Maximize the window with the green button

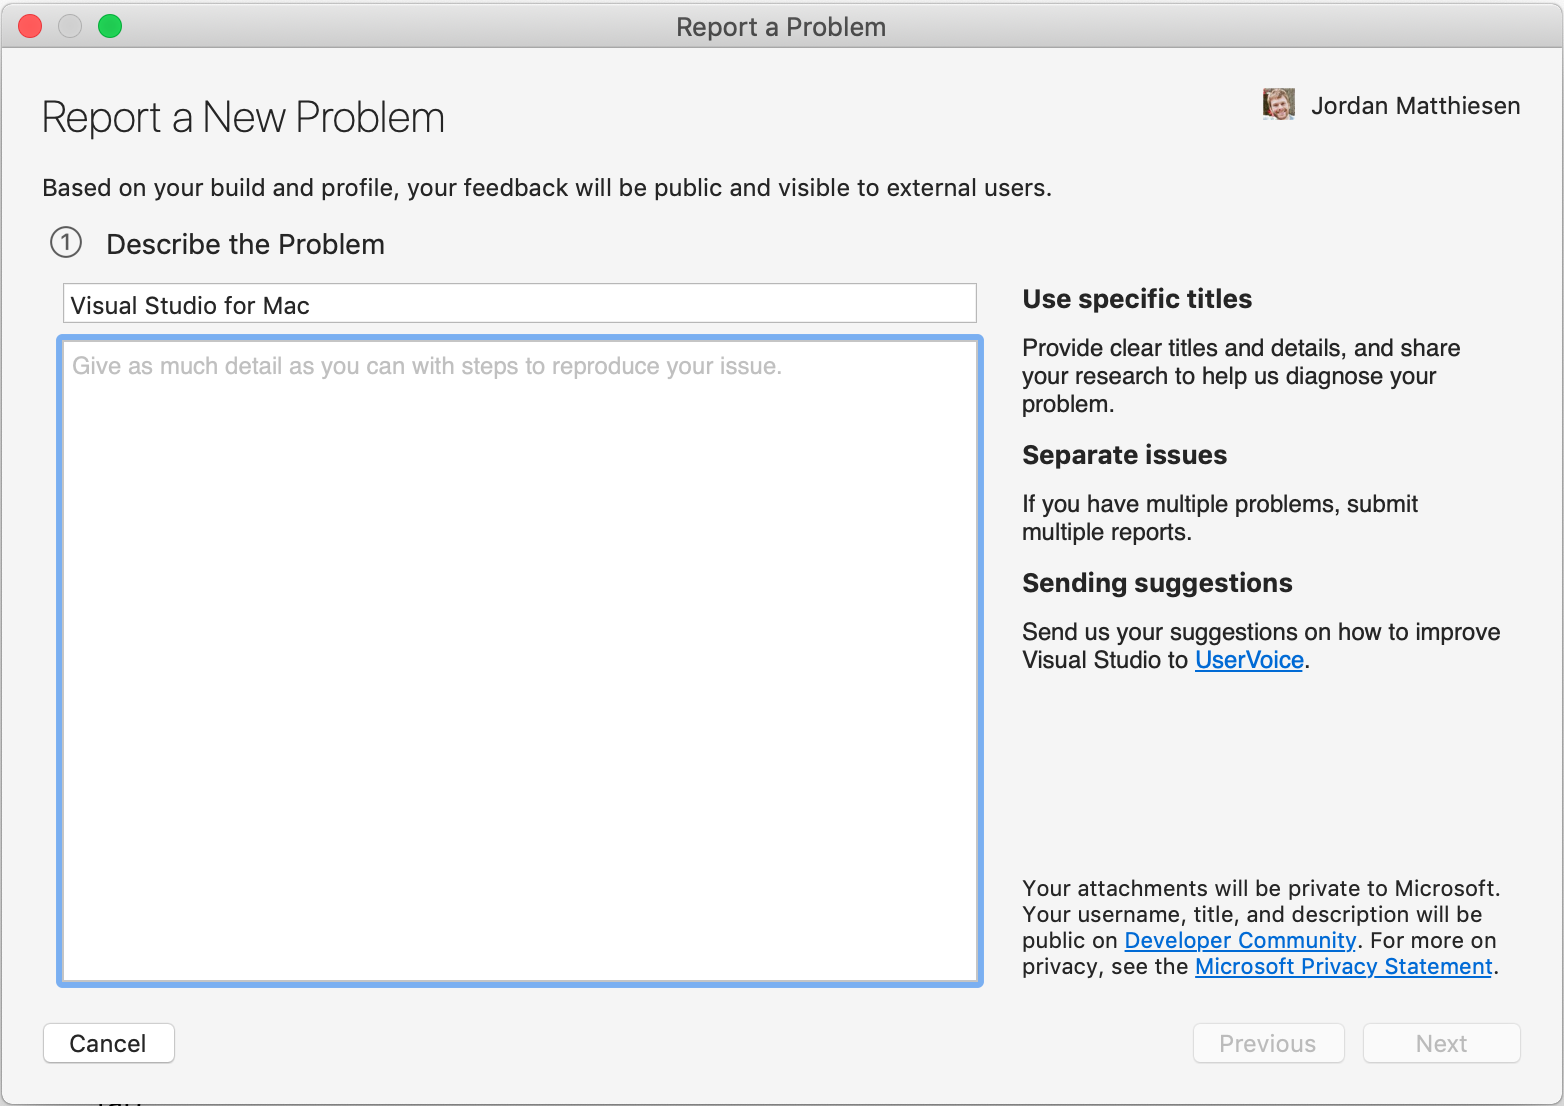pos(110,26)
